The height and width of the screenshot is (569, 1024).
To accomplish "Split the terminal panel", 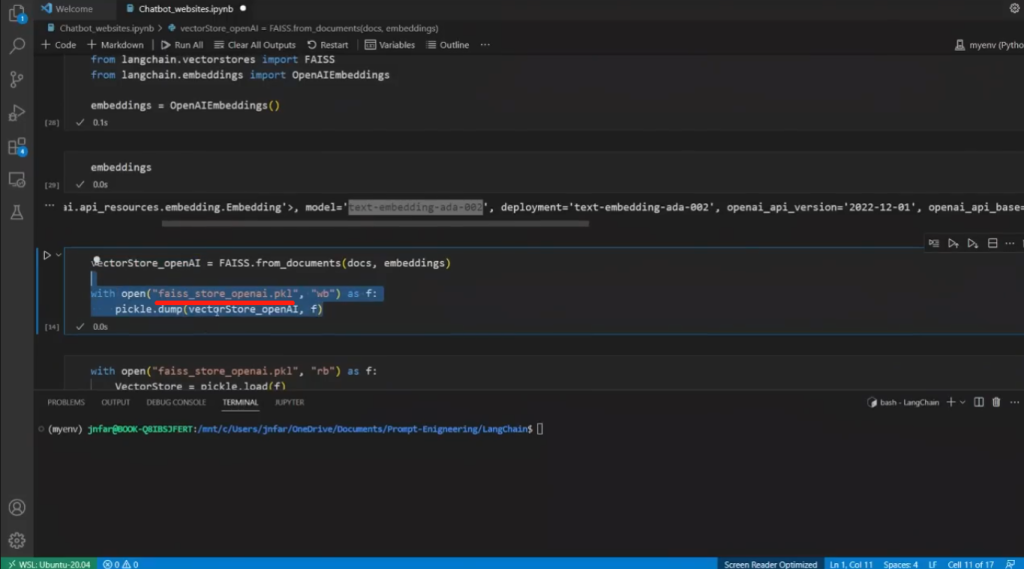I will (977, 402).
